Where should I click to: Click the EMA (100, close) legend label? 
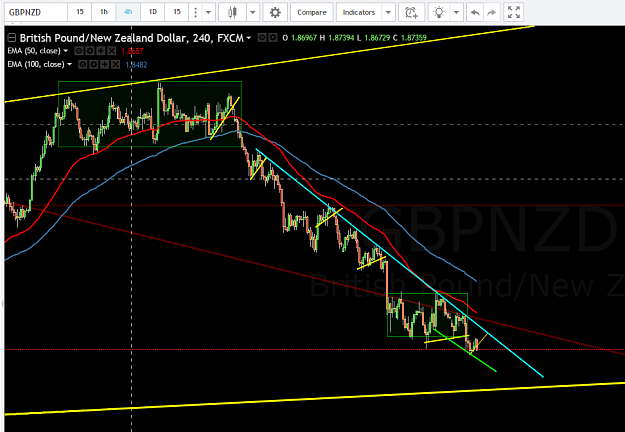point(36,65)
